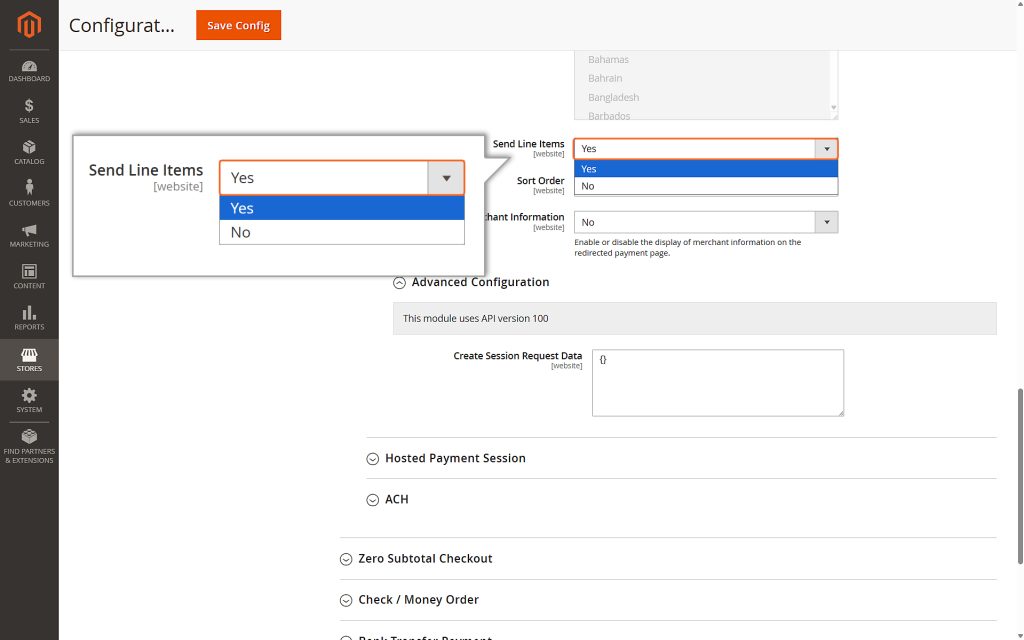Navigate to the Sales section
This screenshot has height=640, width=1024.
(x=29, y=111)
